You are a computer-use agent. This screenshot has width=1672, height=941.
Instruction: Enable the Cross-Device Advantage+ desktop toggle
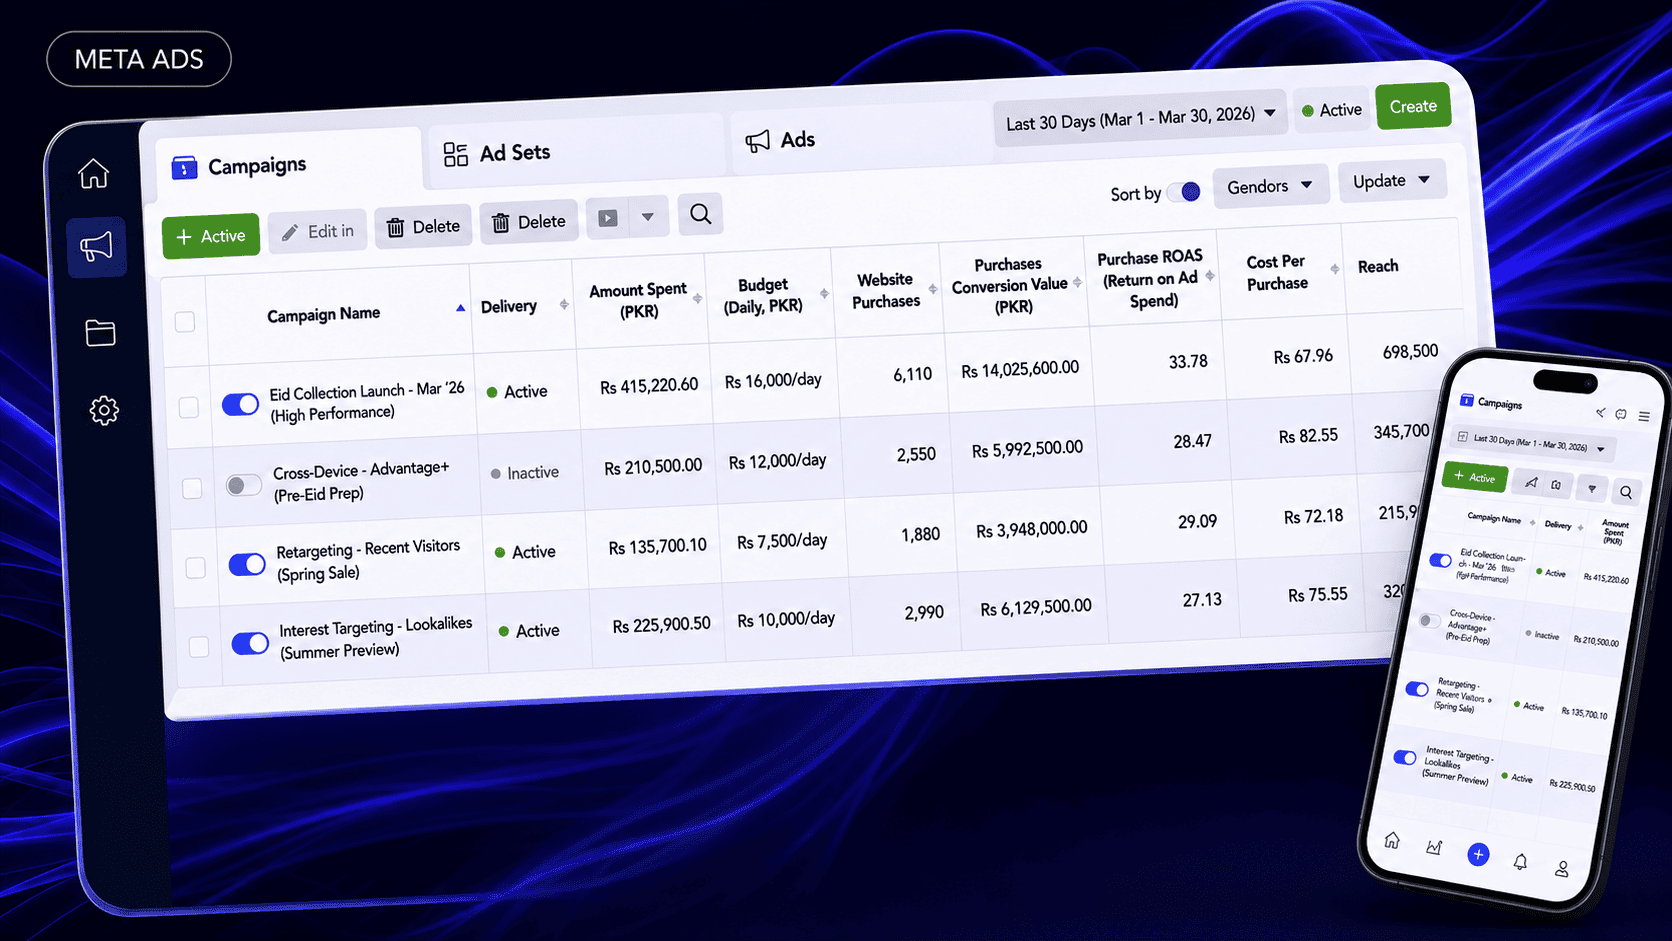click(x=244, y=485)
